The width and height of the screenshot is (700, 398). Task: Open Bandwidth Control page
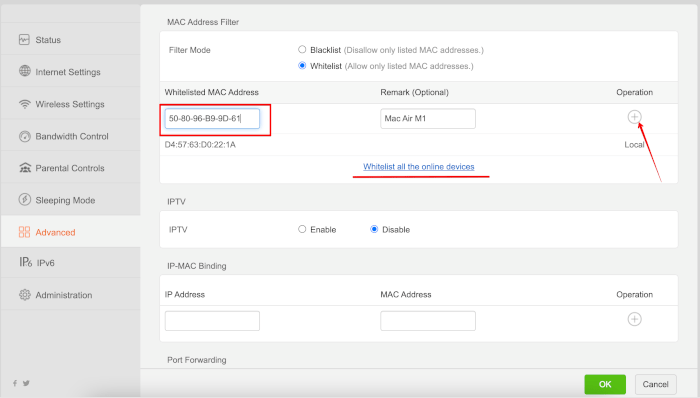pos(71,136)
